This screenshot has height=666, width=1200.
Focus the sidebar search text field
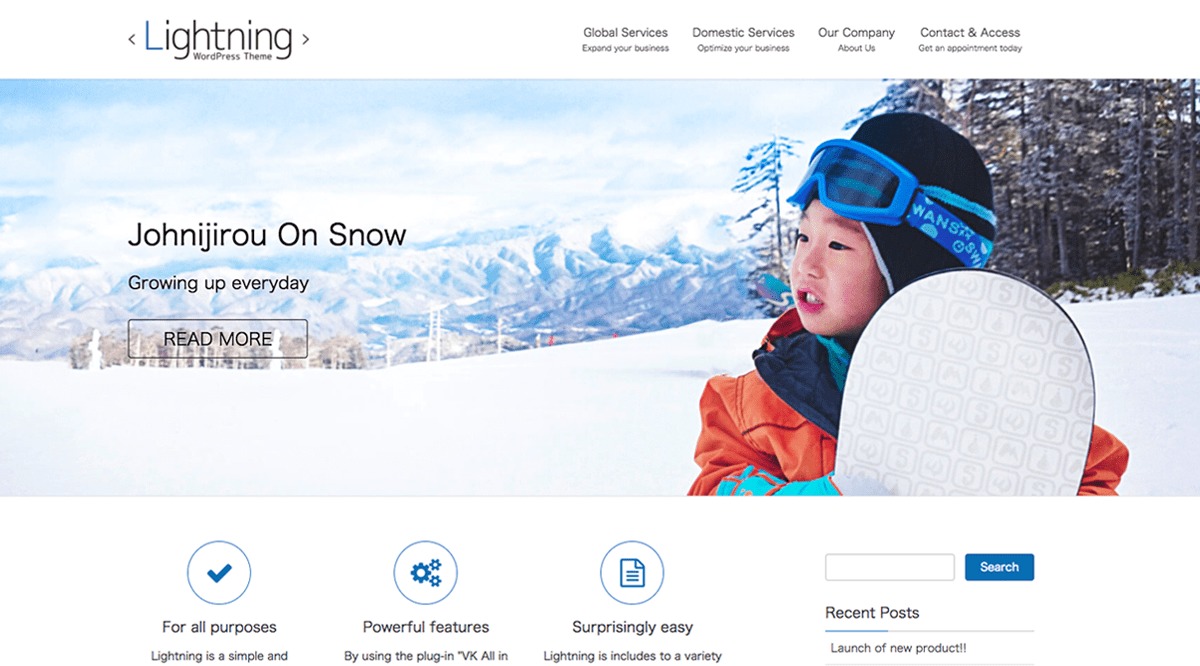[890, 567]
